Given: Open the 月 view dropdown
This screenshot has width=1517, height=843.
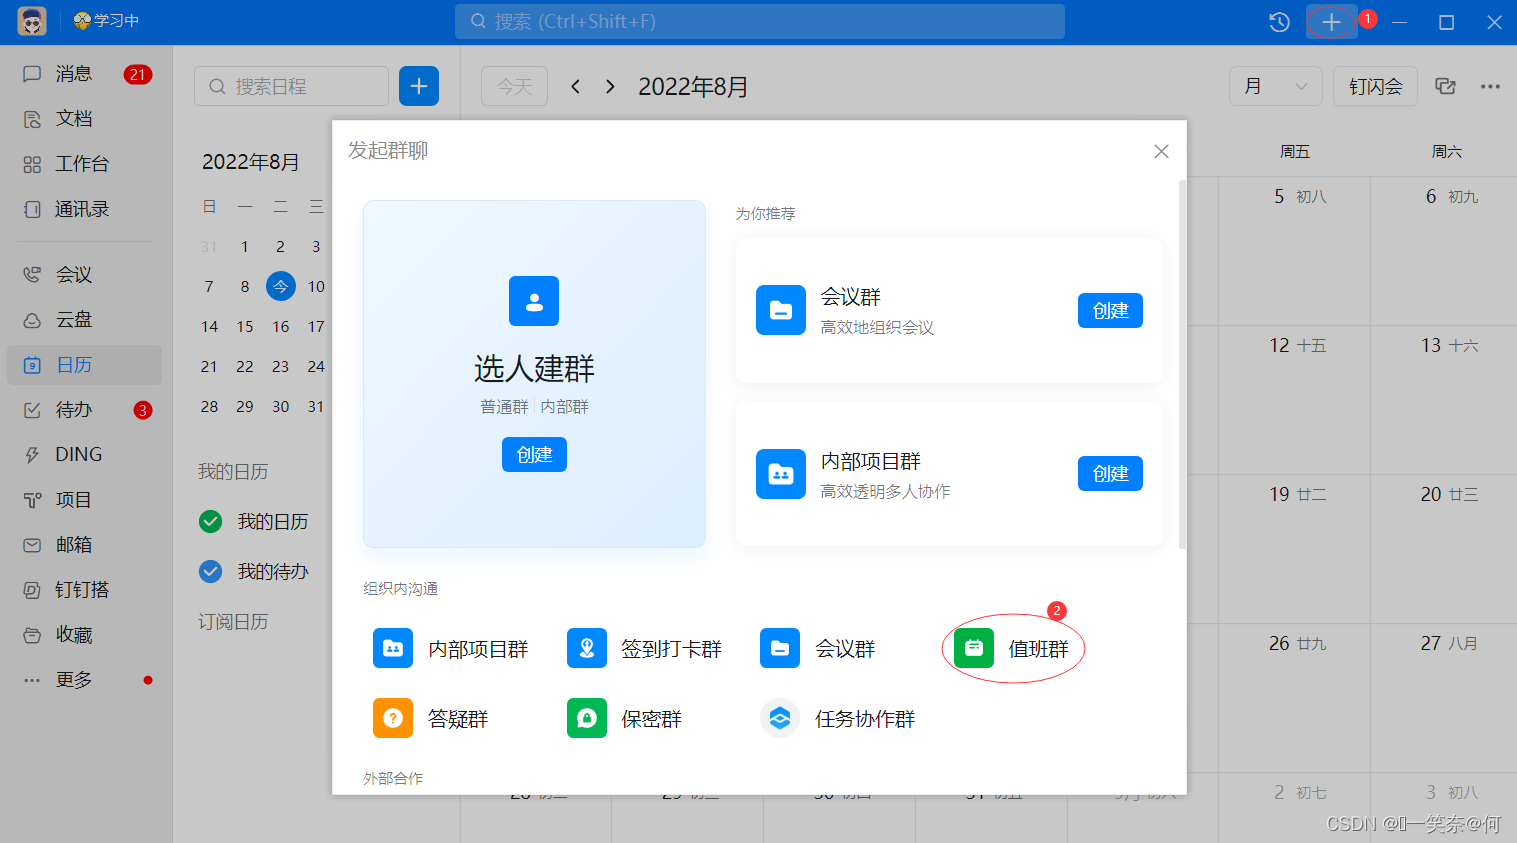Looking at the screenshot, I should [1276, 87].
